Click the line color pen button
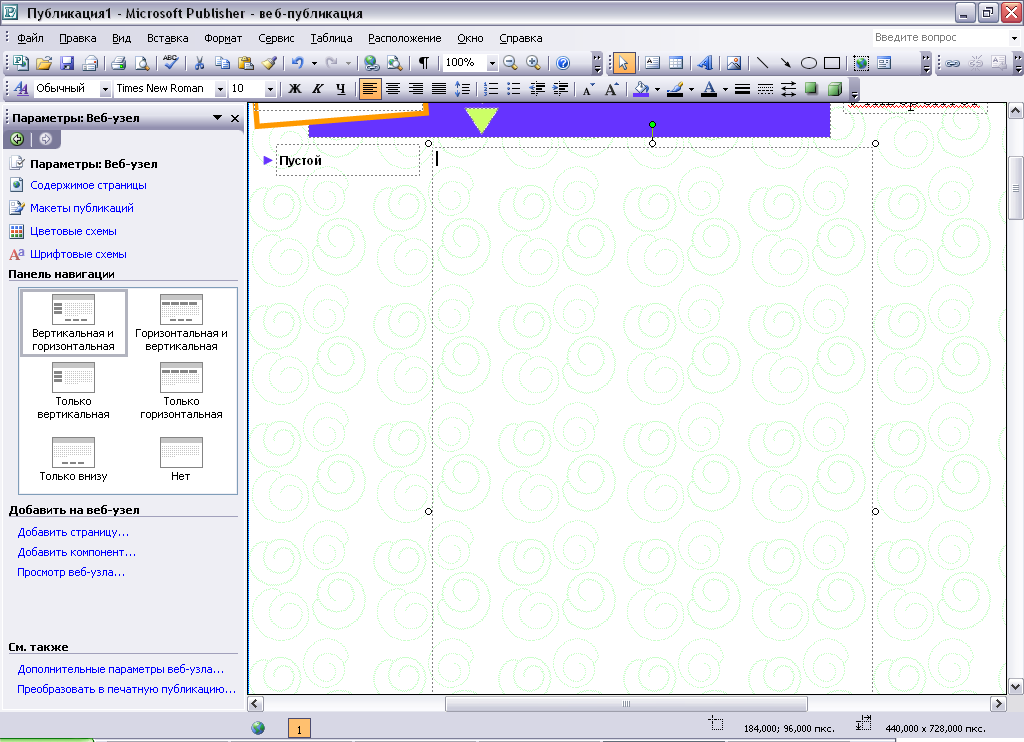This screenshot has height=742, width=1024. (x=675, y=89)
